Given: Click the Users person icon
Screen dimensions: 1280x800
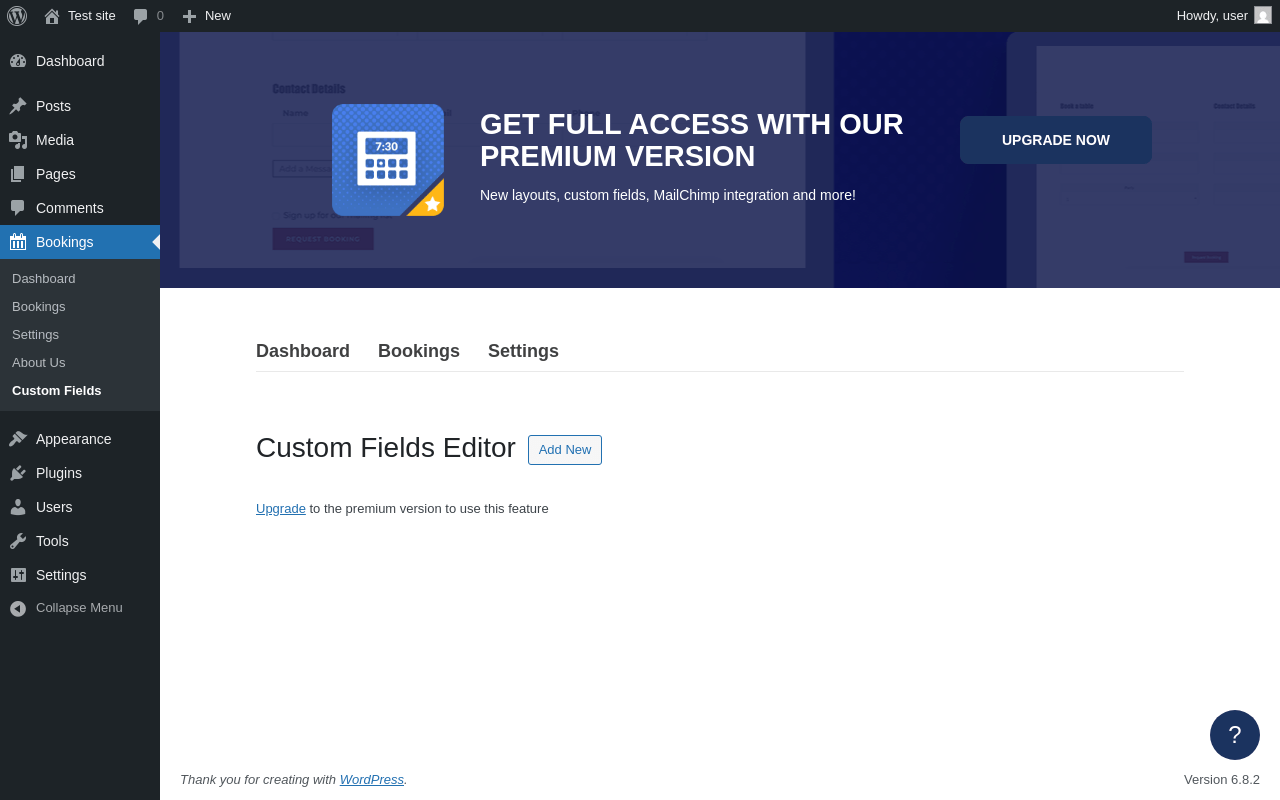Looking at the screenshot, I should click(x=18, y=507).
